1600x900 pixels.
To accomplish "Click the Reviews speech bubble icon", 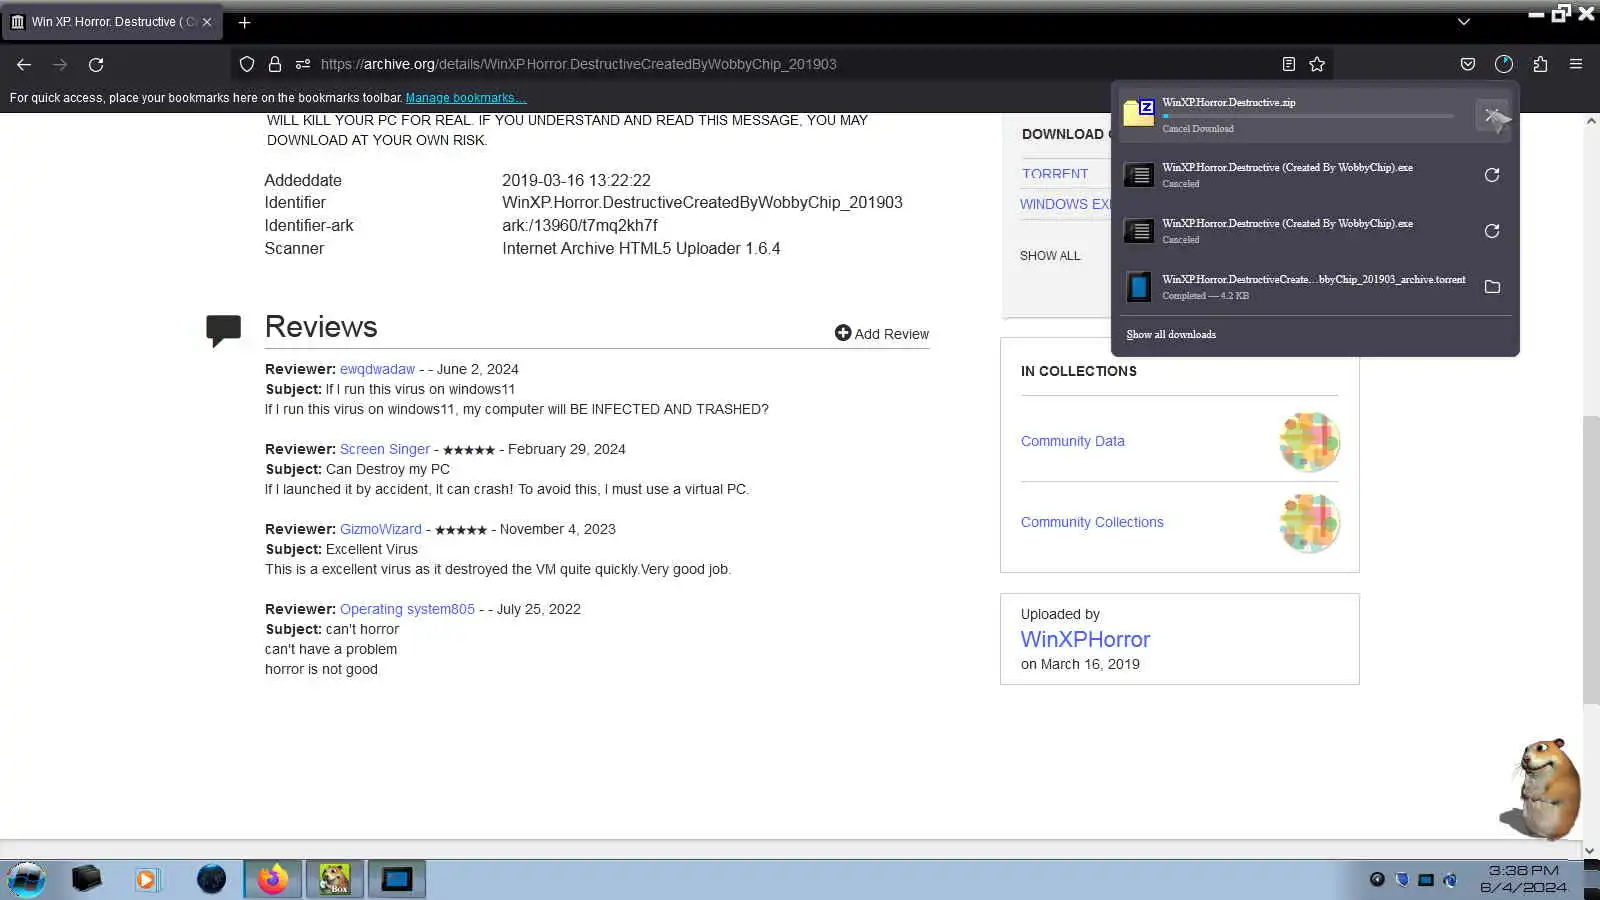I will (223, 330).
